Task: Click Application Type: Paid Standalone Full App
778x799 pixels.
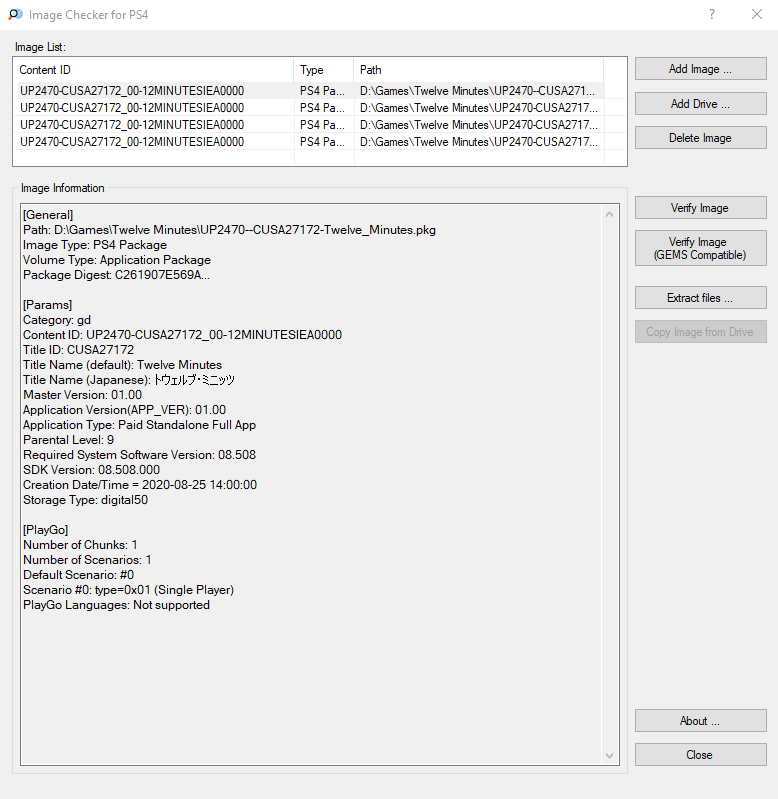Action: 139,425
